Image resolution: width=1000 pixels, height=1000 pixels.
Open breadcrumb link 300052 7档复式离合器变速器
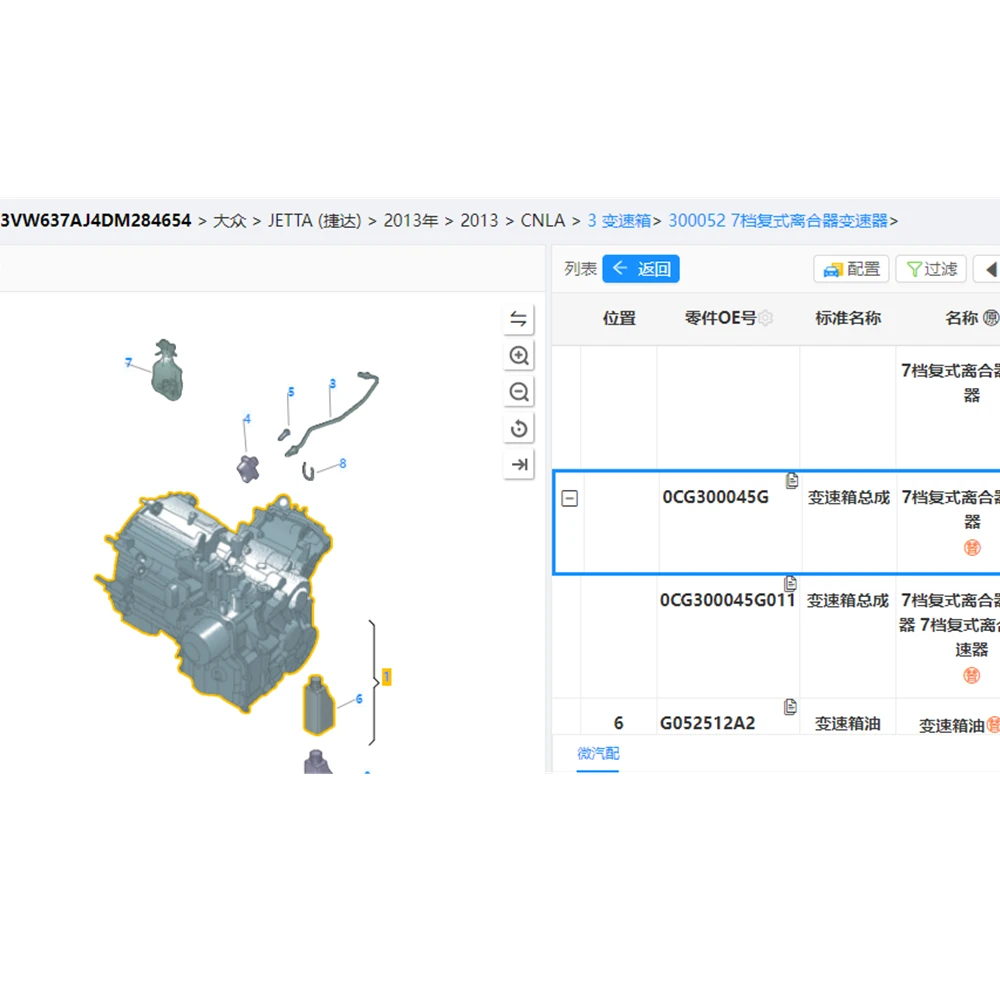(778, 221)
